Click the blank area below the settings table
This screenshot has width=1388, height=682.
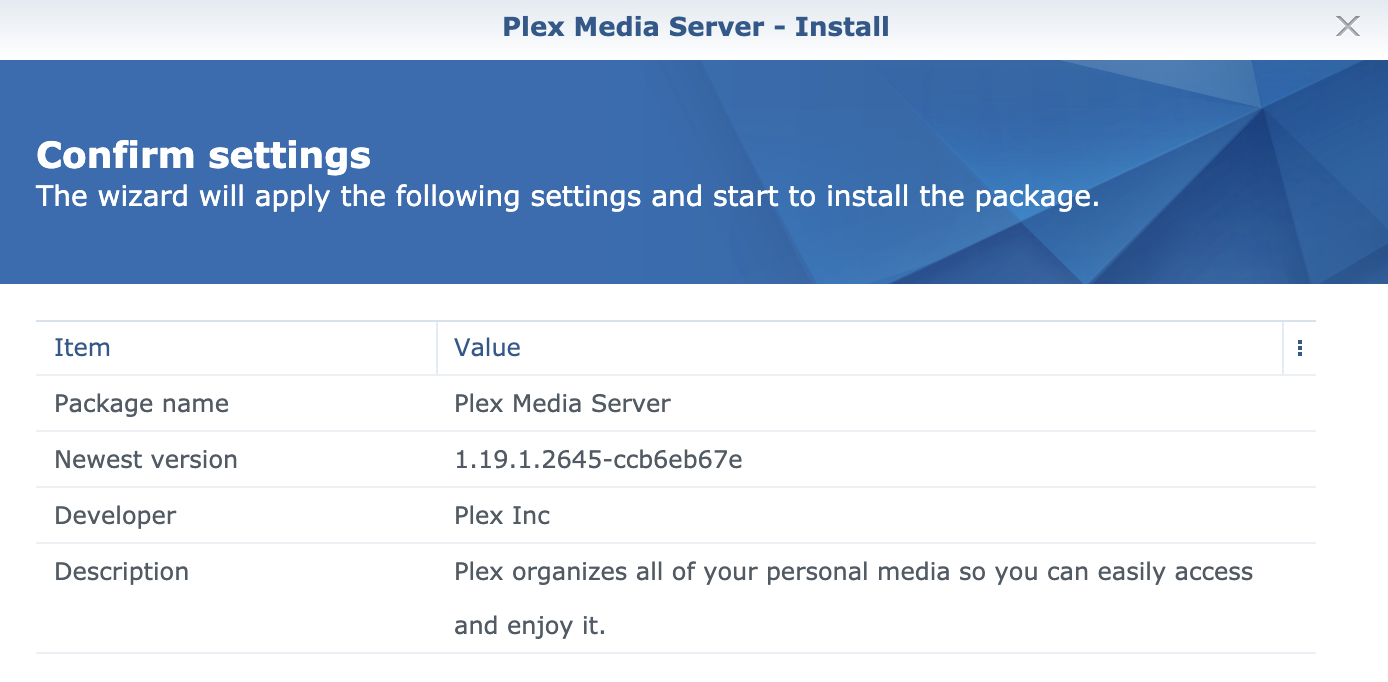coord(675,668)
